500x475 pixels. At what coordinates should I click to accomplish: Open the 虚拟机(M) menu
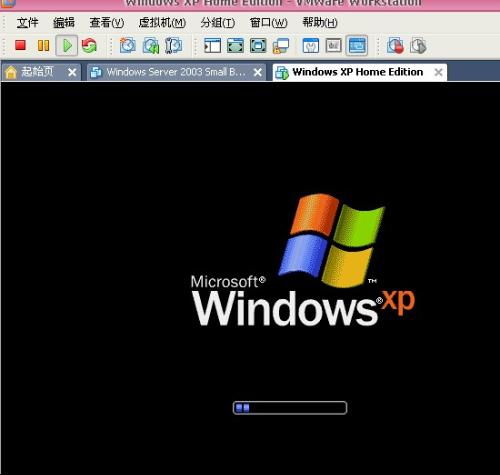pyautogui.click(x=162, y=23)
